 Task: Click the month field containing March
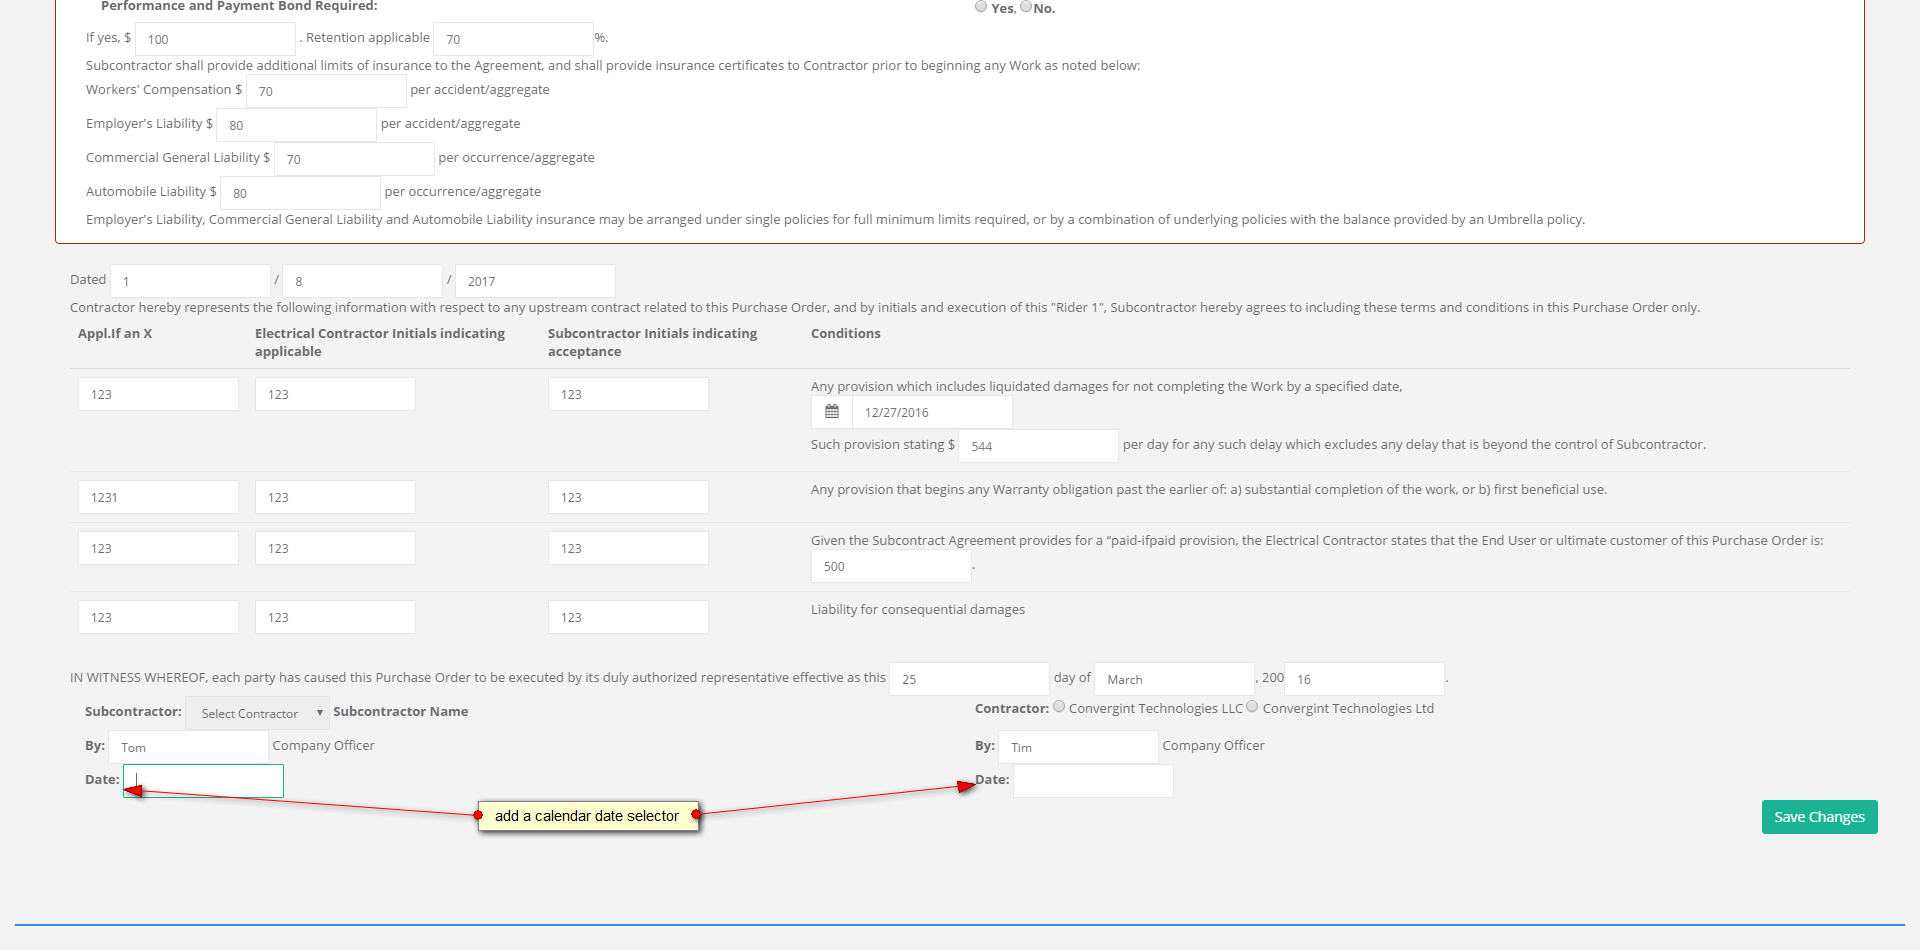(1174, 679)
